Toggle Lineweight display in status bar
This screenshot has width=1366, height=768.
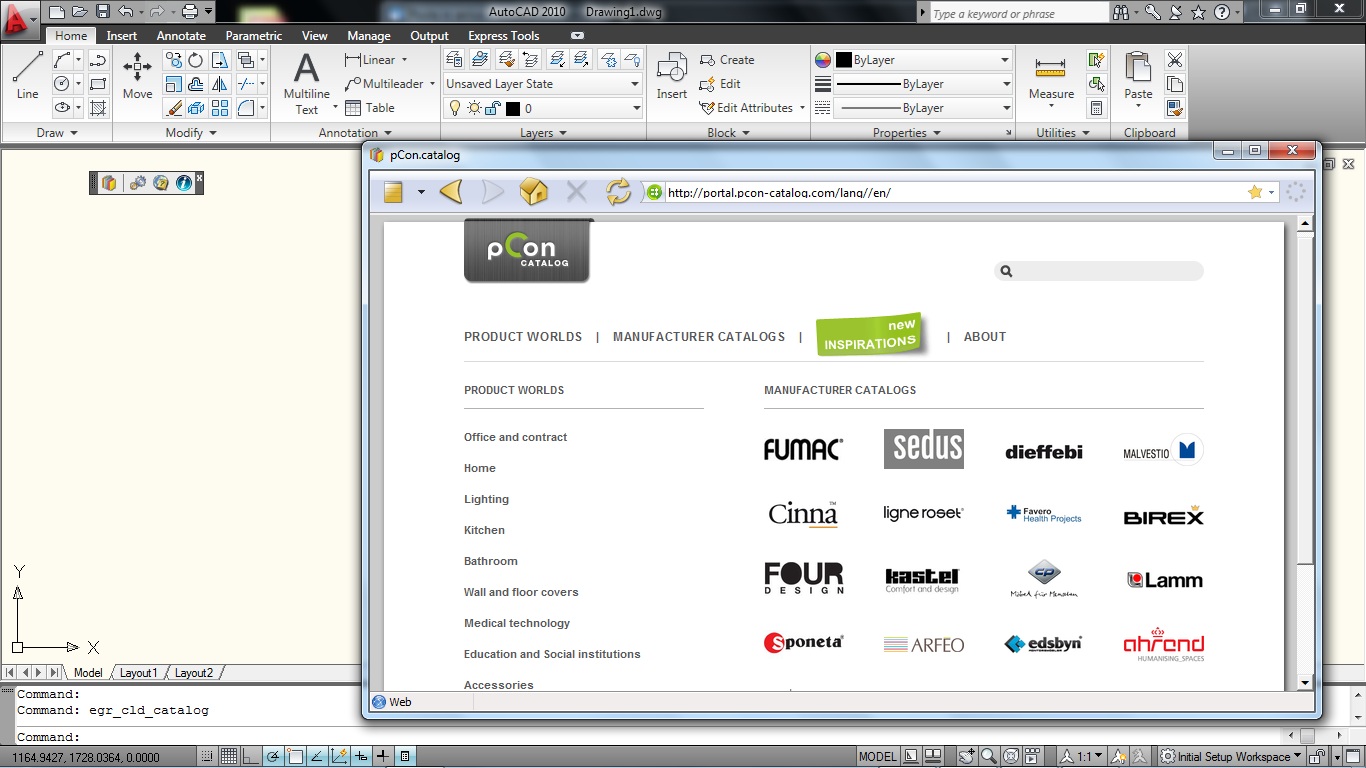click(x=384, y=756)
